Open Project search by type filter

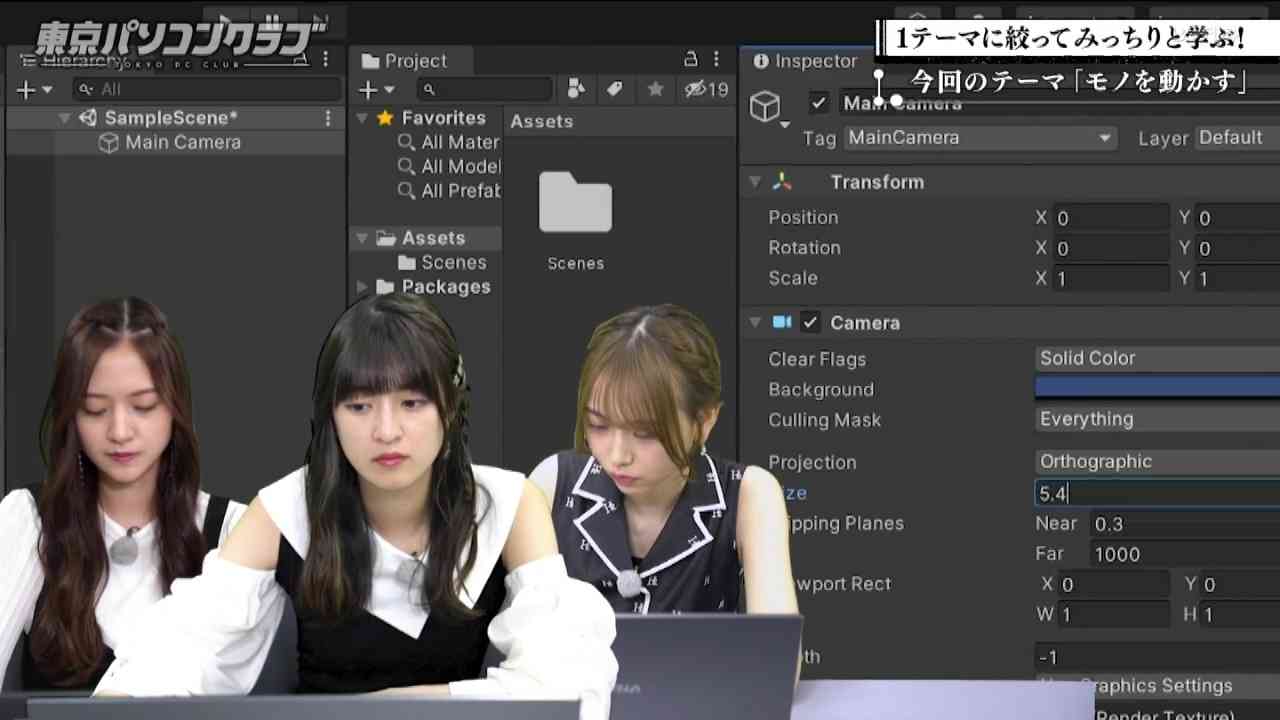576,90
